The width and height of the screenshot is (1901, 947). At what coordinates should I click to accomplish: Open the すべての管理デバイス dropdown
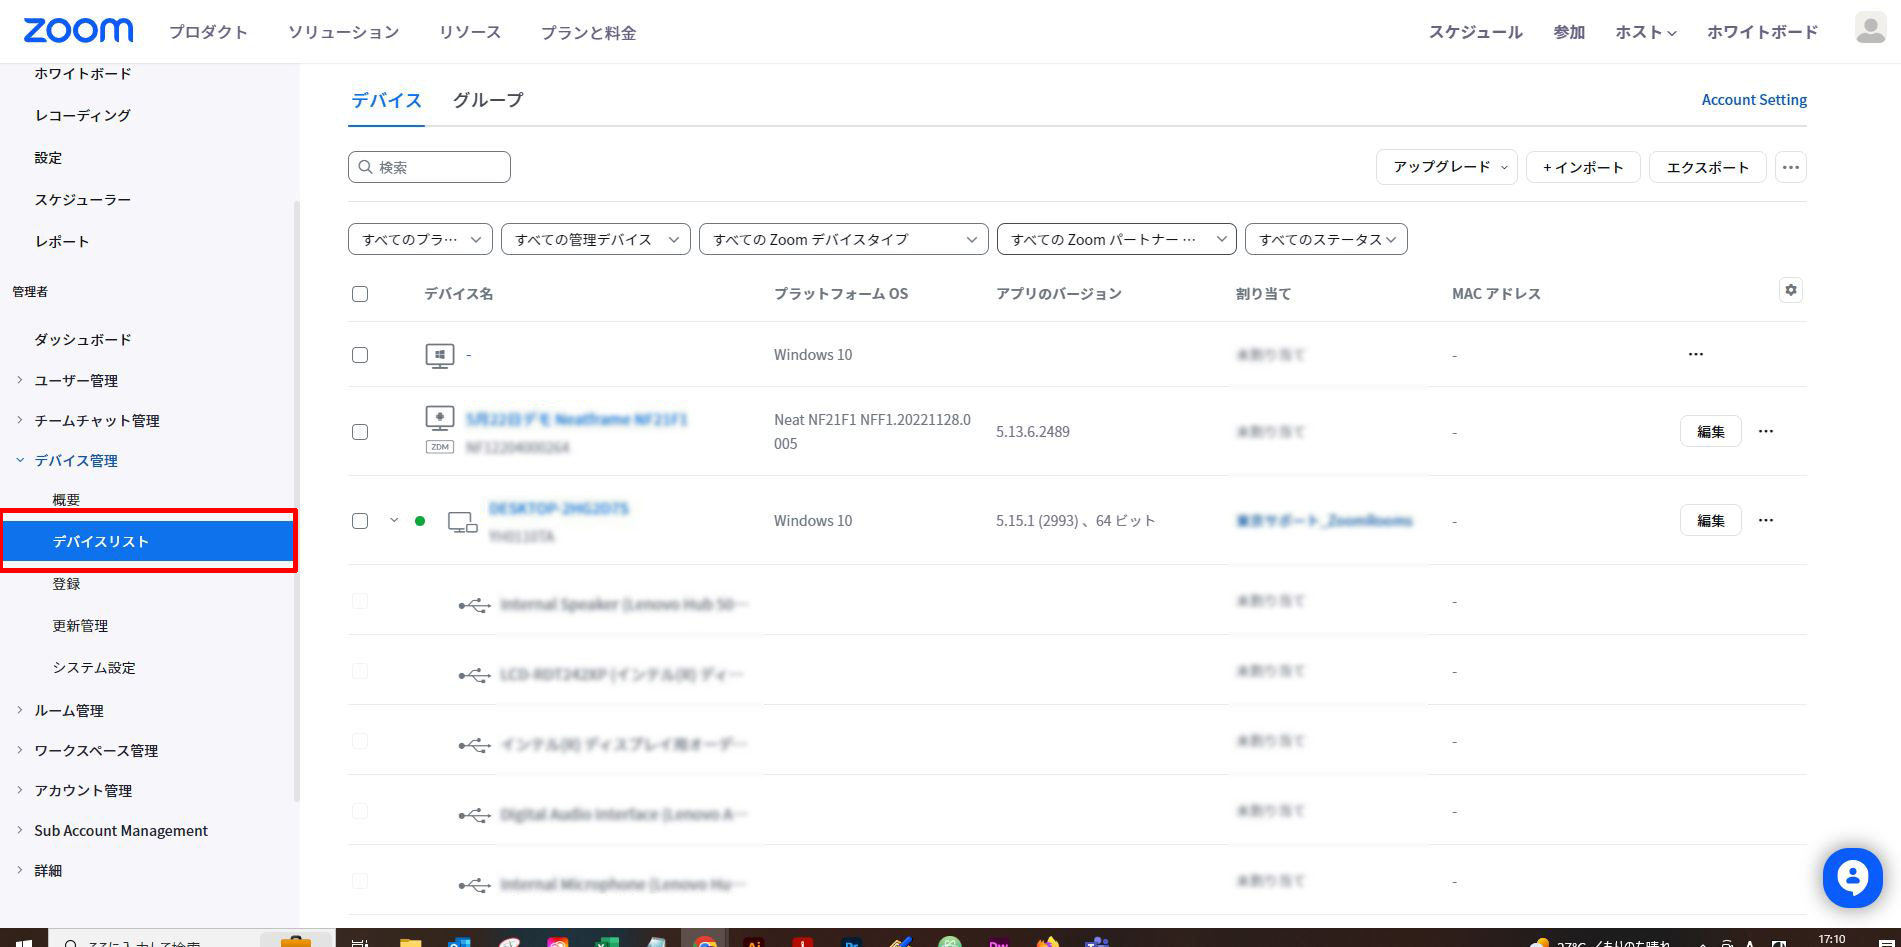point(596,239)
